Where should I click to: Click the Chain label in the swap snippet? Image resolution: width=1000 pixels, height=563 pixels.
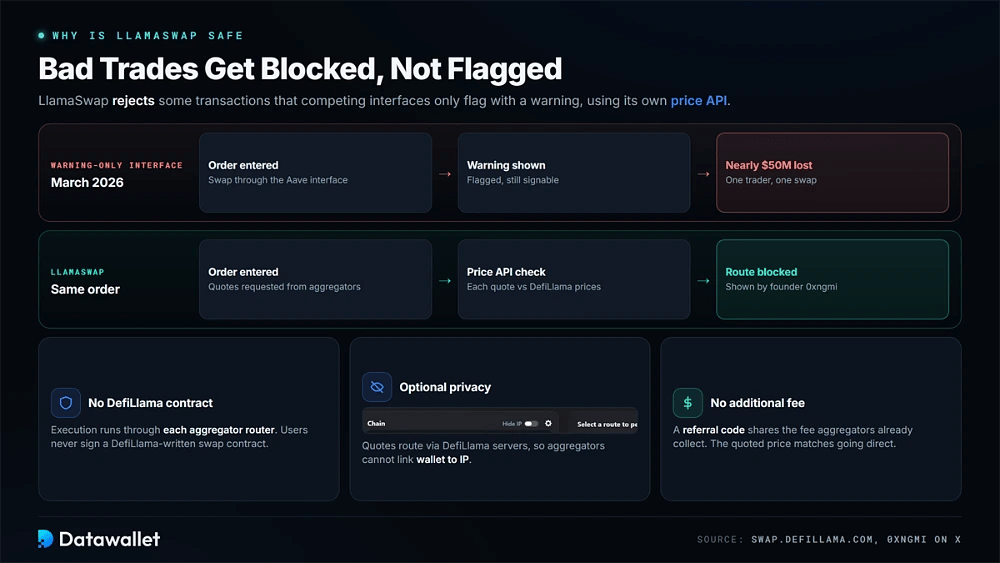click(376, 423)
